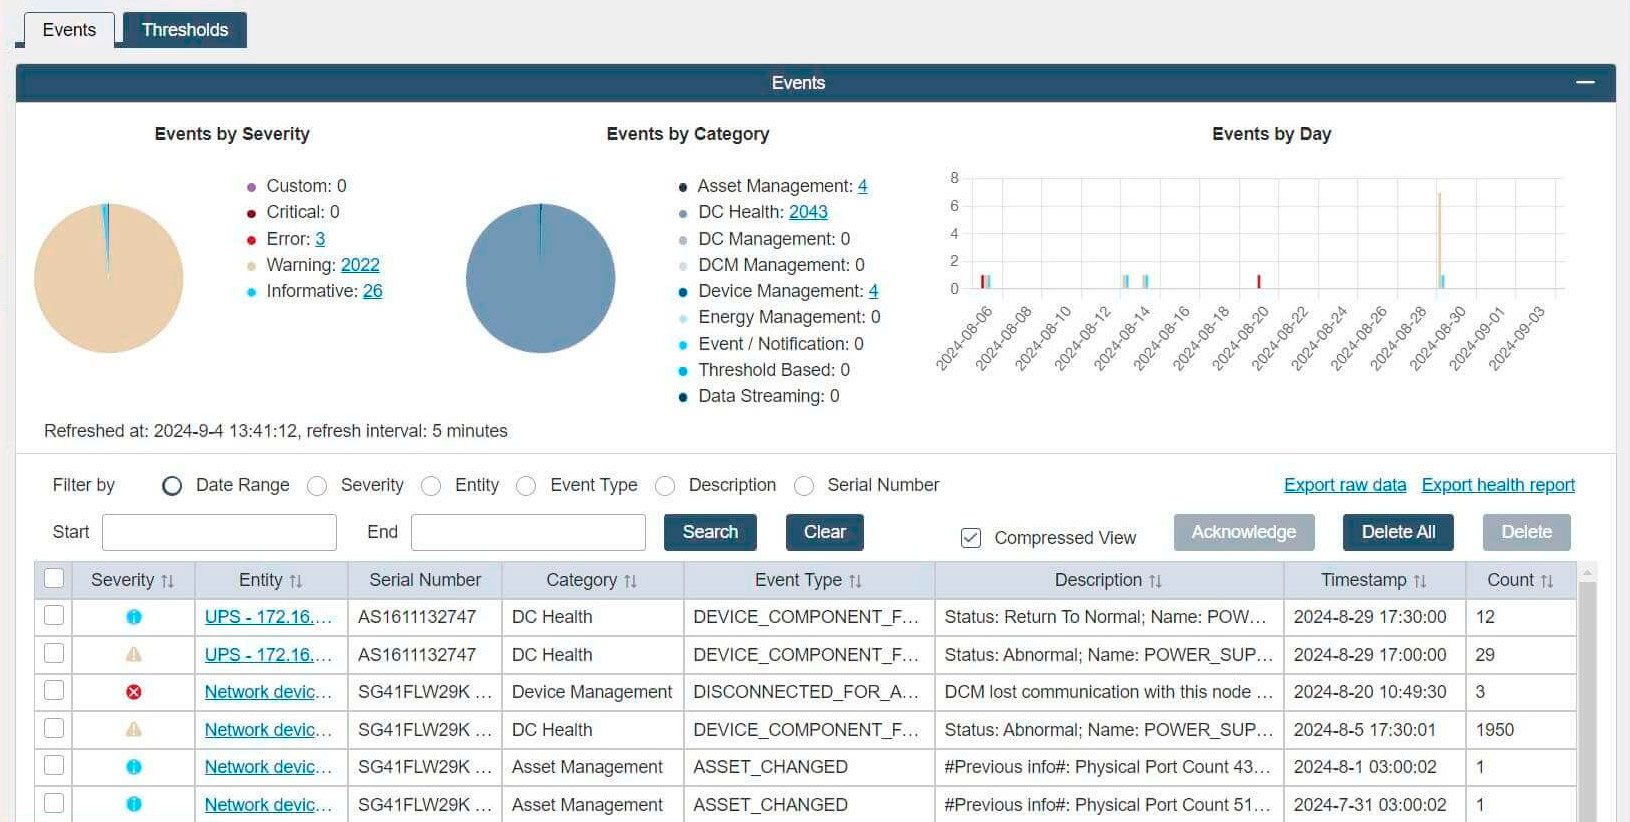The width and height of the screenshot is (1630, 822).
Task: Click informative icon in 2024-8-29 17:30:00 row
Action: (x=134, y=617)
